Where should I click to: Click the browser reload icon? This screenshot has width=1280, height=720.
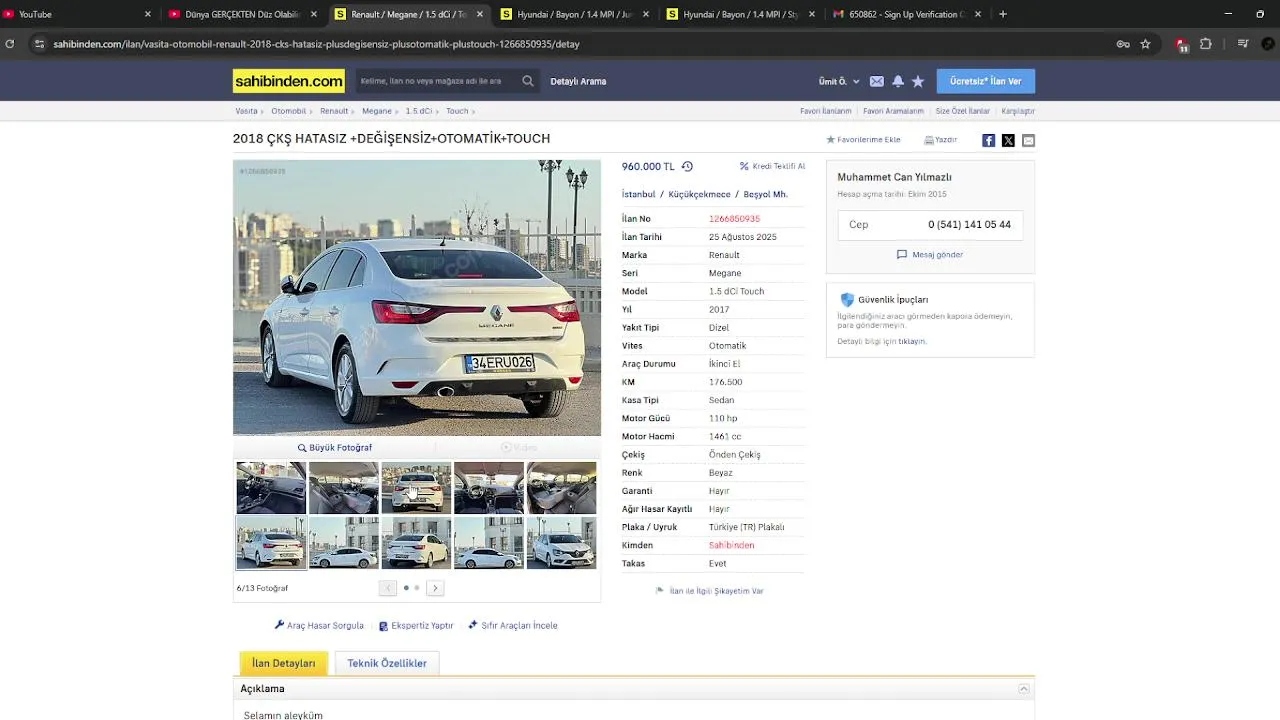(10, 44)
